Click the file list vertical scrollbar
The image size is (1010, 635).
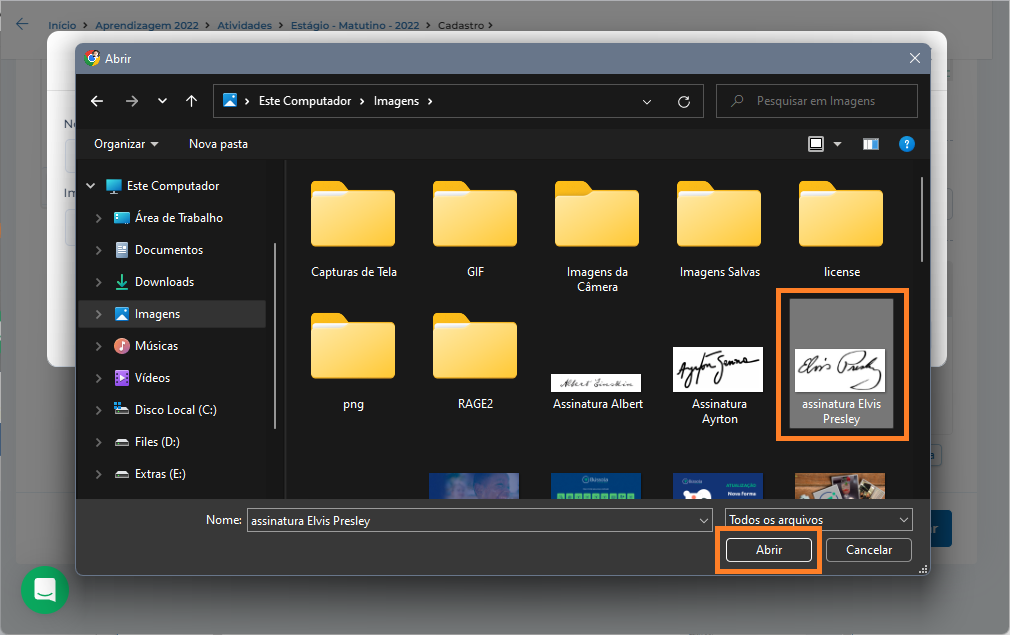(x=922, y=219)
